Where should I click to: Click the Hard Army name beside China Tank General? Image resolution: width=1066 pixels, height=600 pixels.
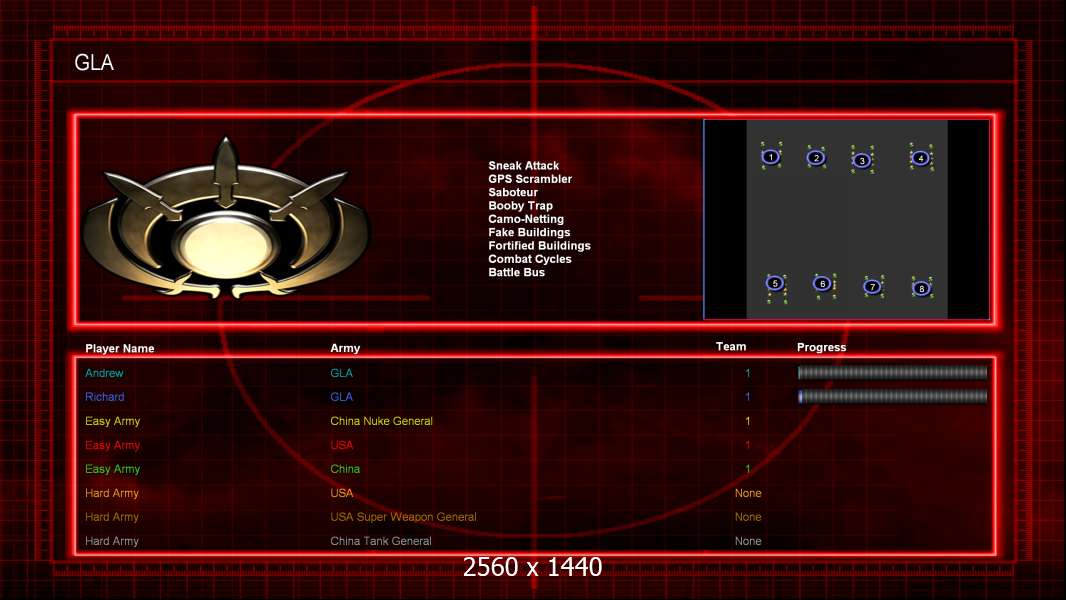coord(111,541)
